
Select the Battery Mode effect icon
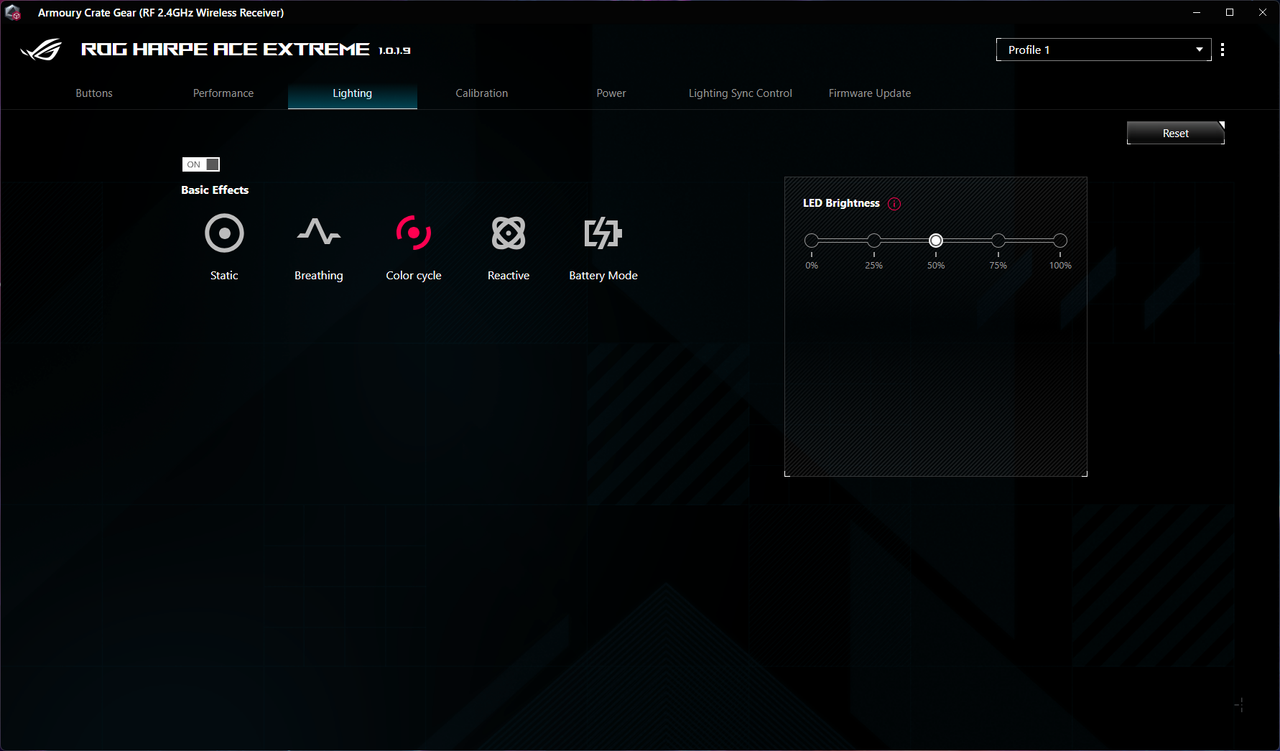(x=603, y=234)
